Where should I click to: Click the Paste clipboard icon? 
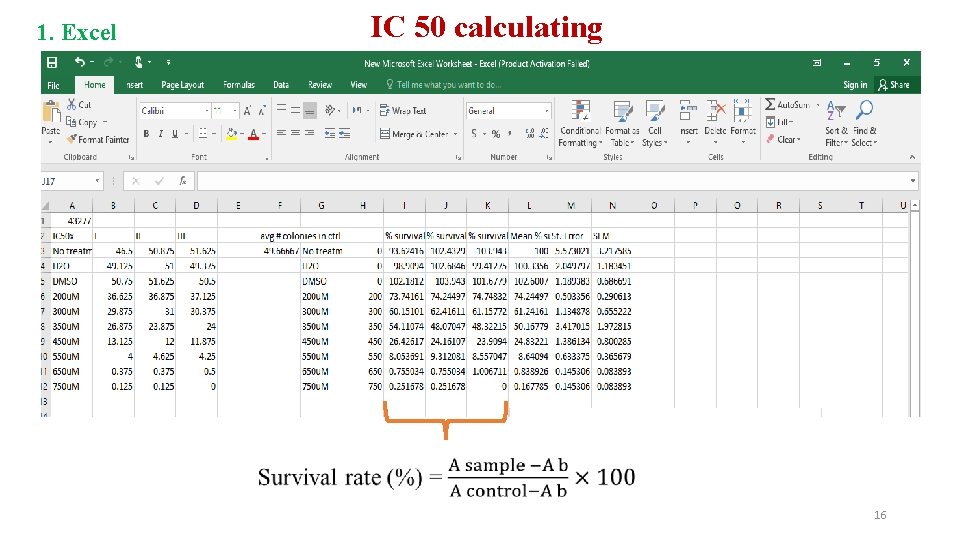[51, 113]
